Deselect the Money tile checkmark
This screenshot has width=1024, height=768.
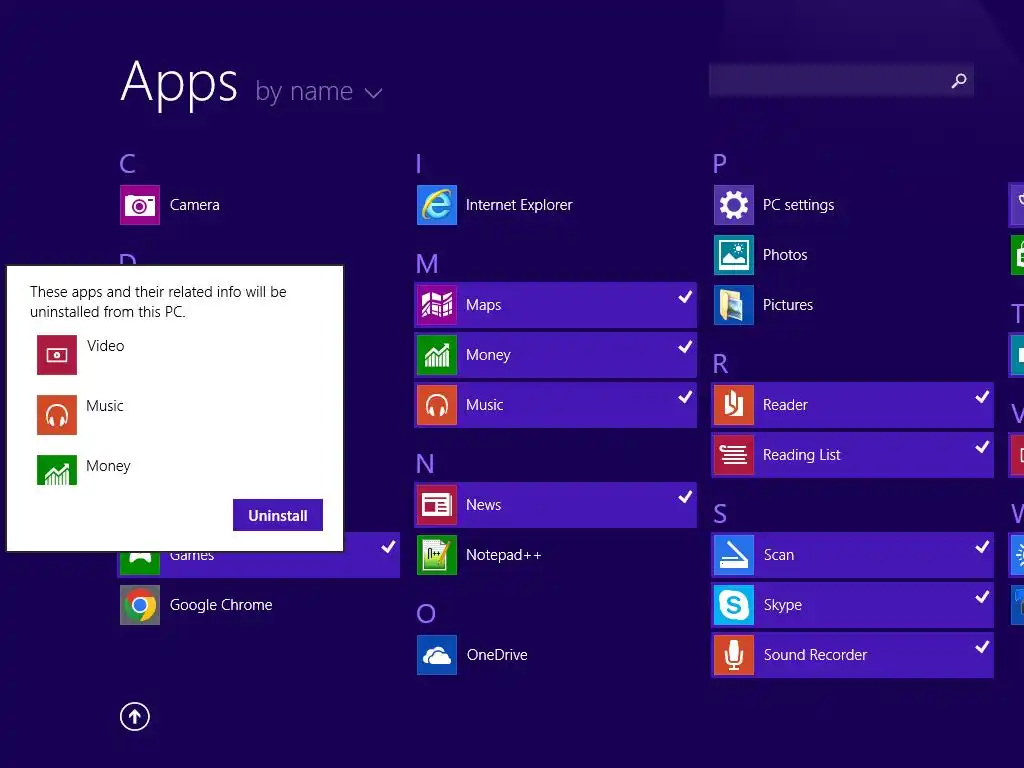(685, 347)
